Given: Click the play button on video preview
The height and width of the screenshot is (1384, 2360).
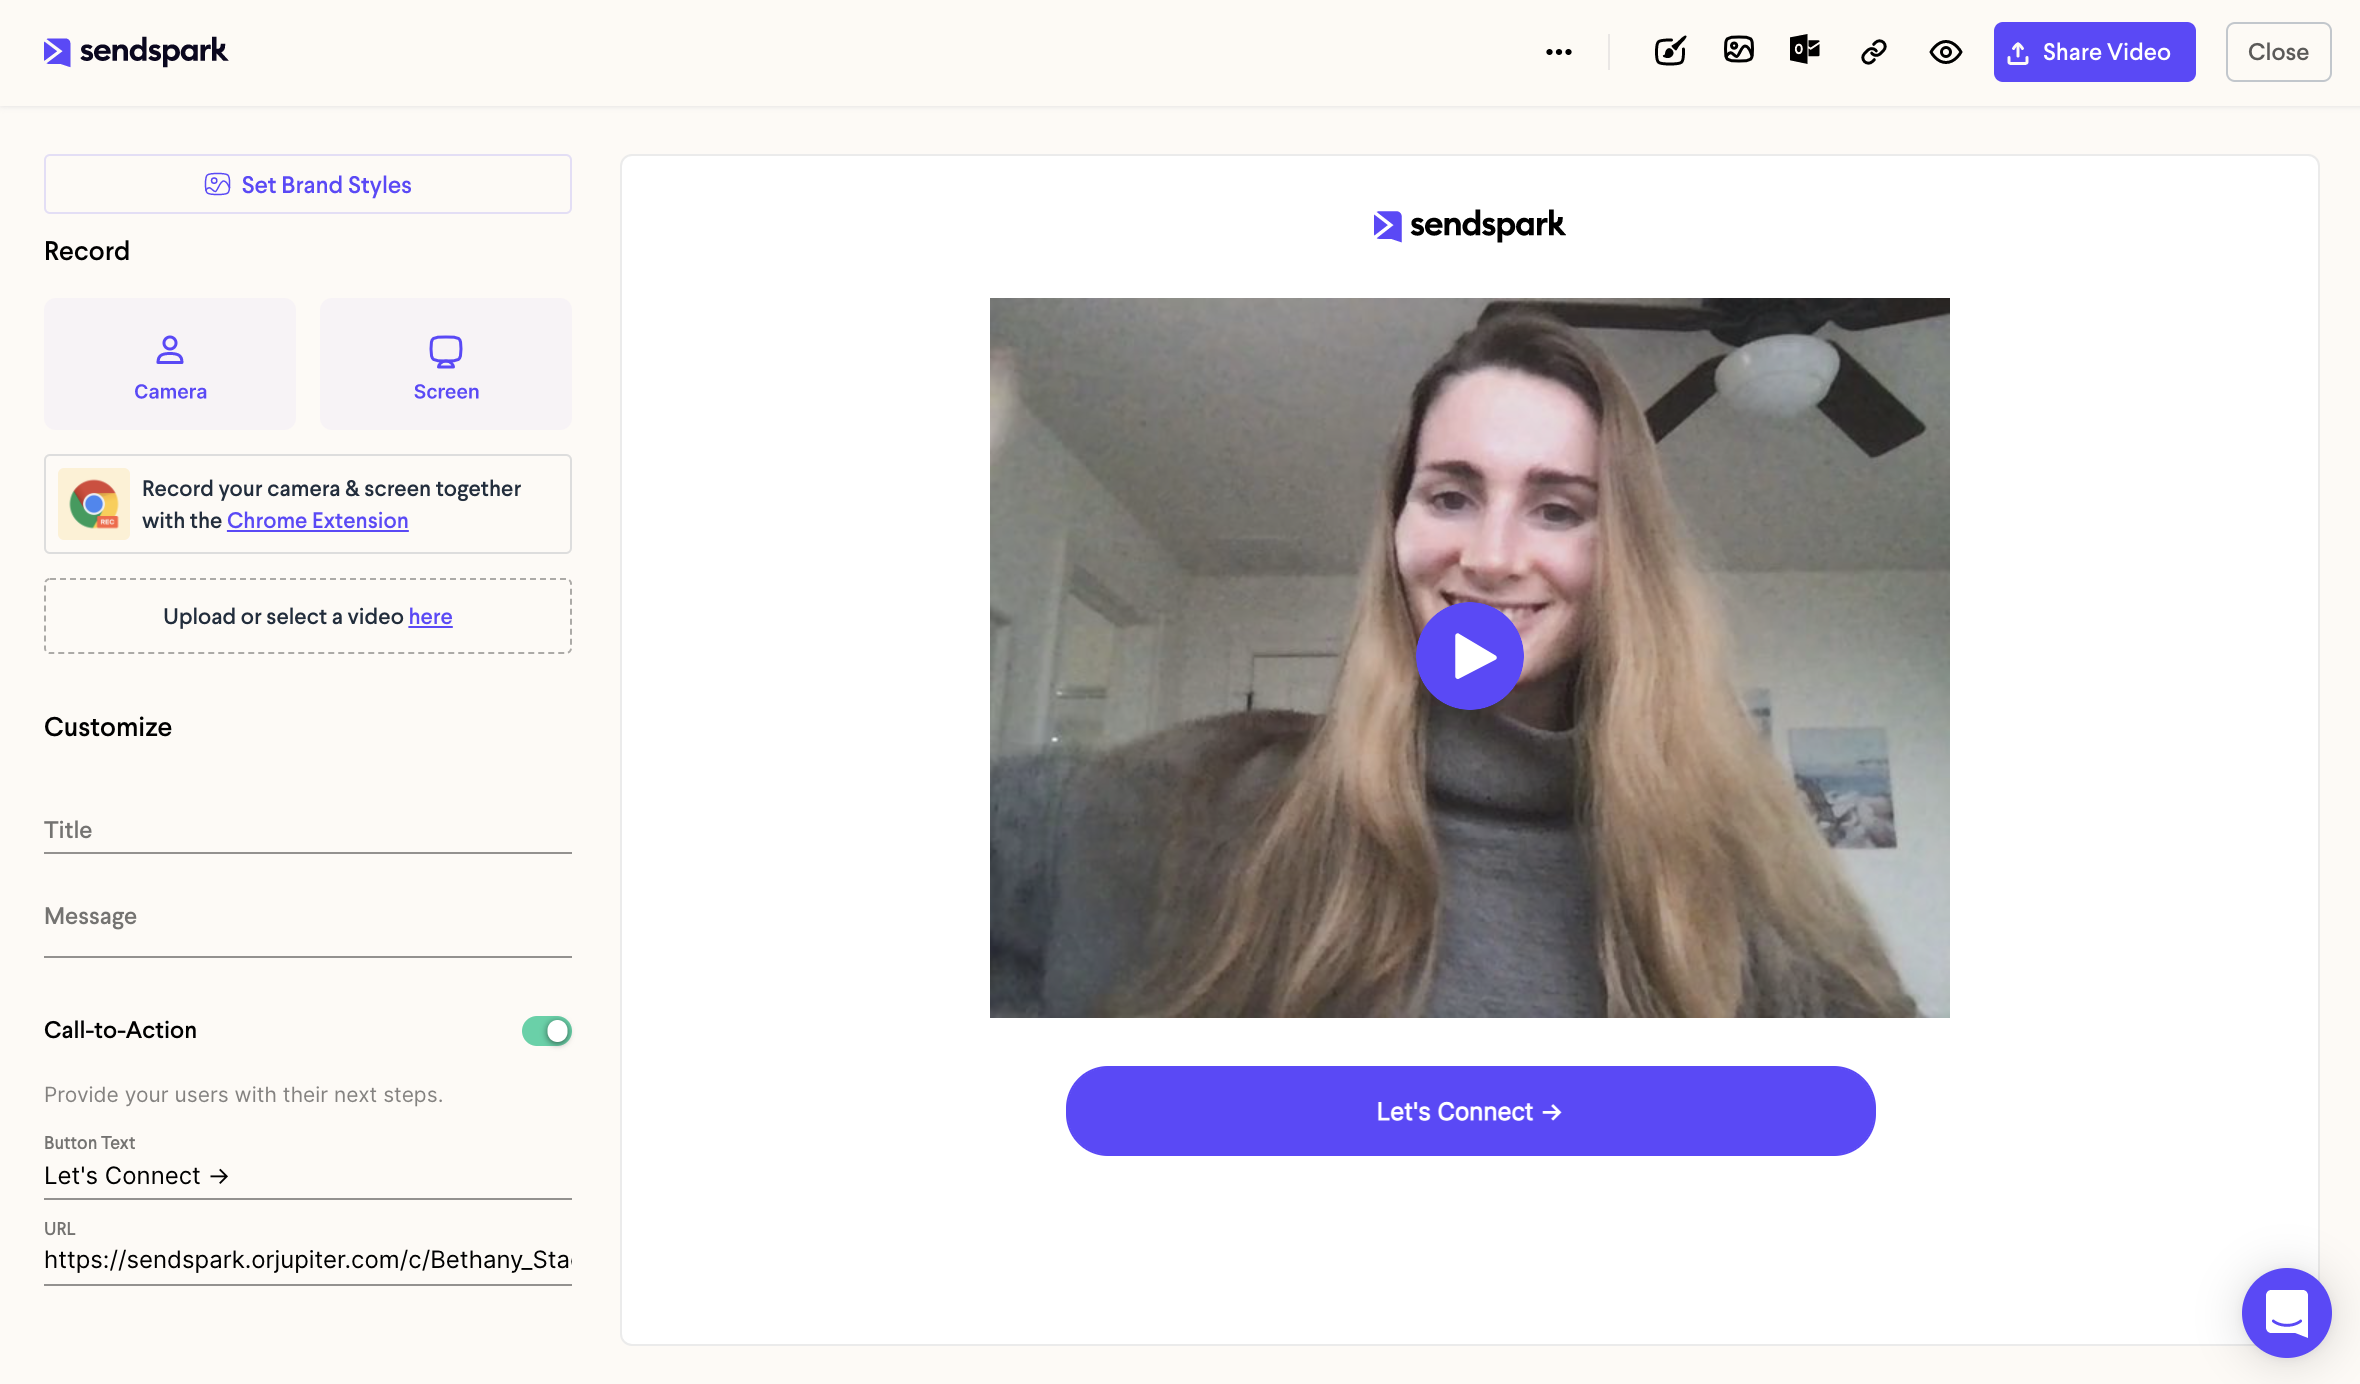Looking at the screenshot, I should [x=1469, y=656].
